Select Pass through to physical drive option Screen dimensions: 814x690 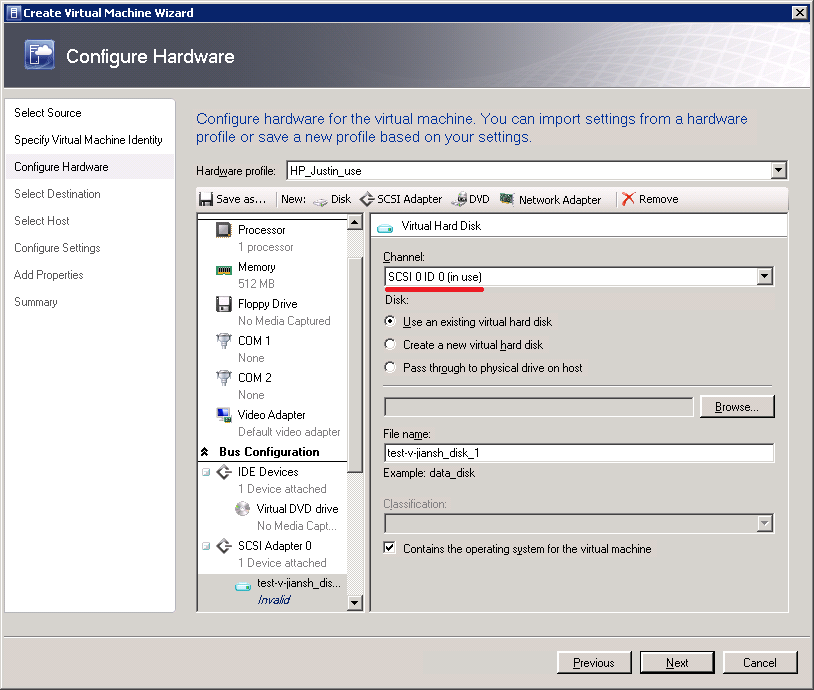[x=390, y=368]
